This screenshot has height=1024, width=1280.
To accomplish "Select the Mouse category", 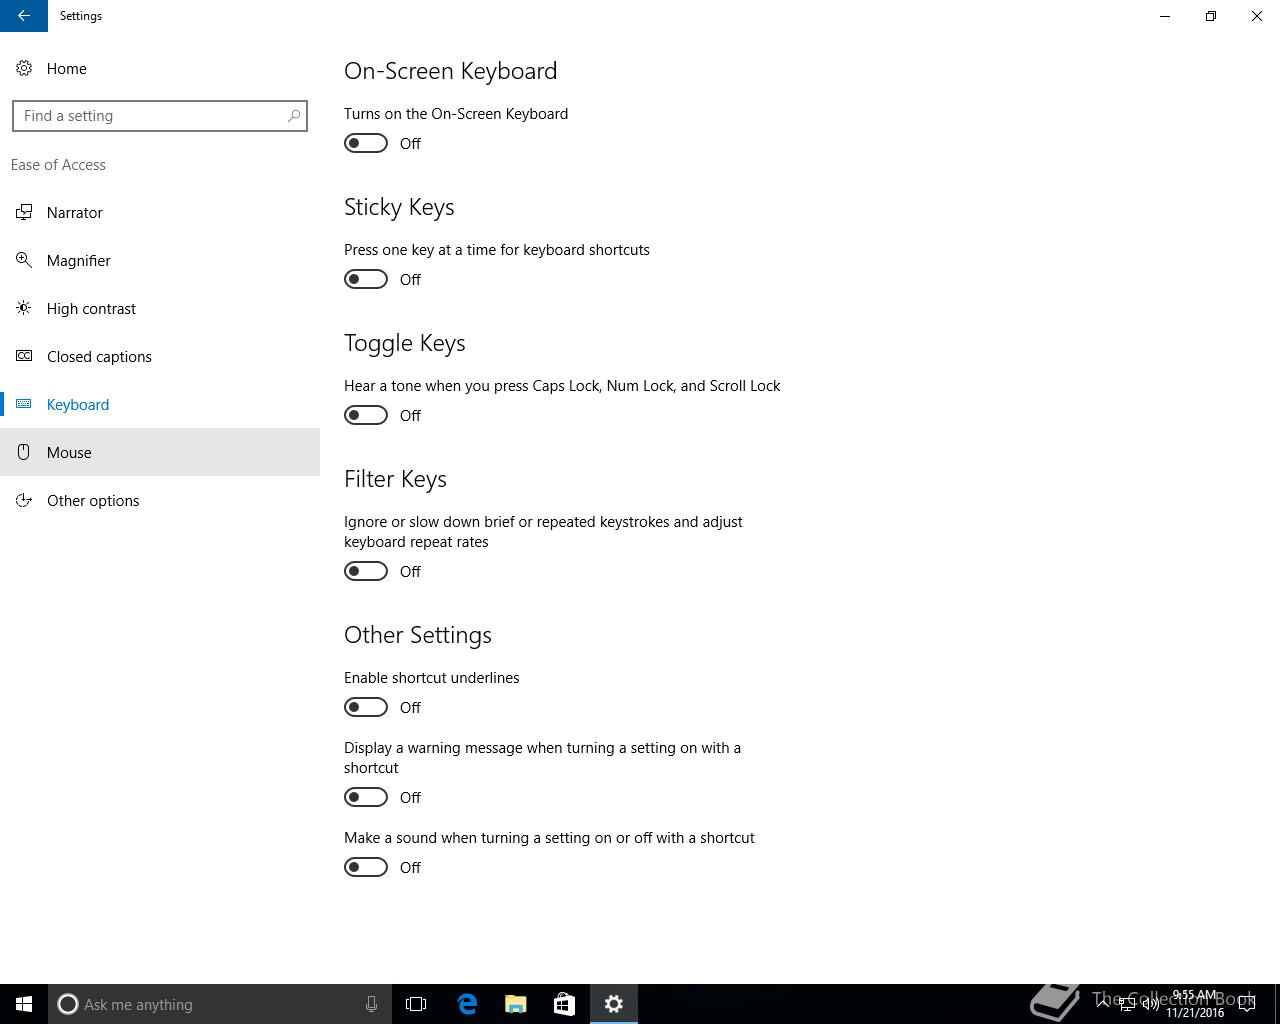I will click(x=160, y=452).
